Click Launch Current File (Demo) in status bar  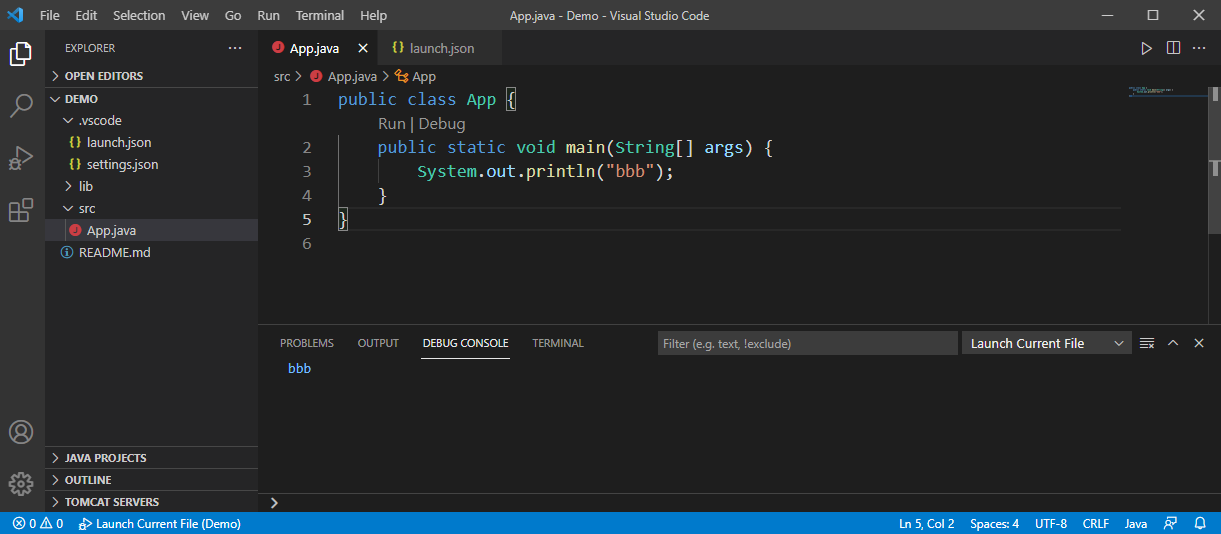click(159, 523)
